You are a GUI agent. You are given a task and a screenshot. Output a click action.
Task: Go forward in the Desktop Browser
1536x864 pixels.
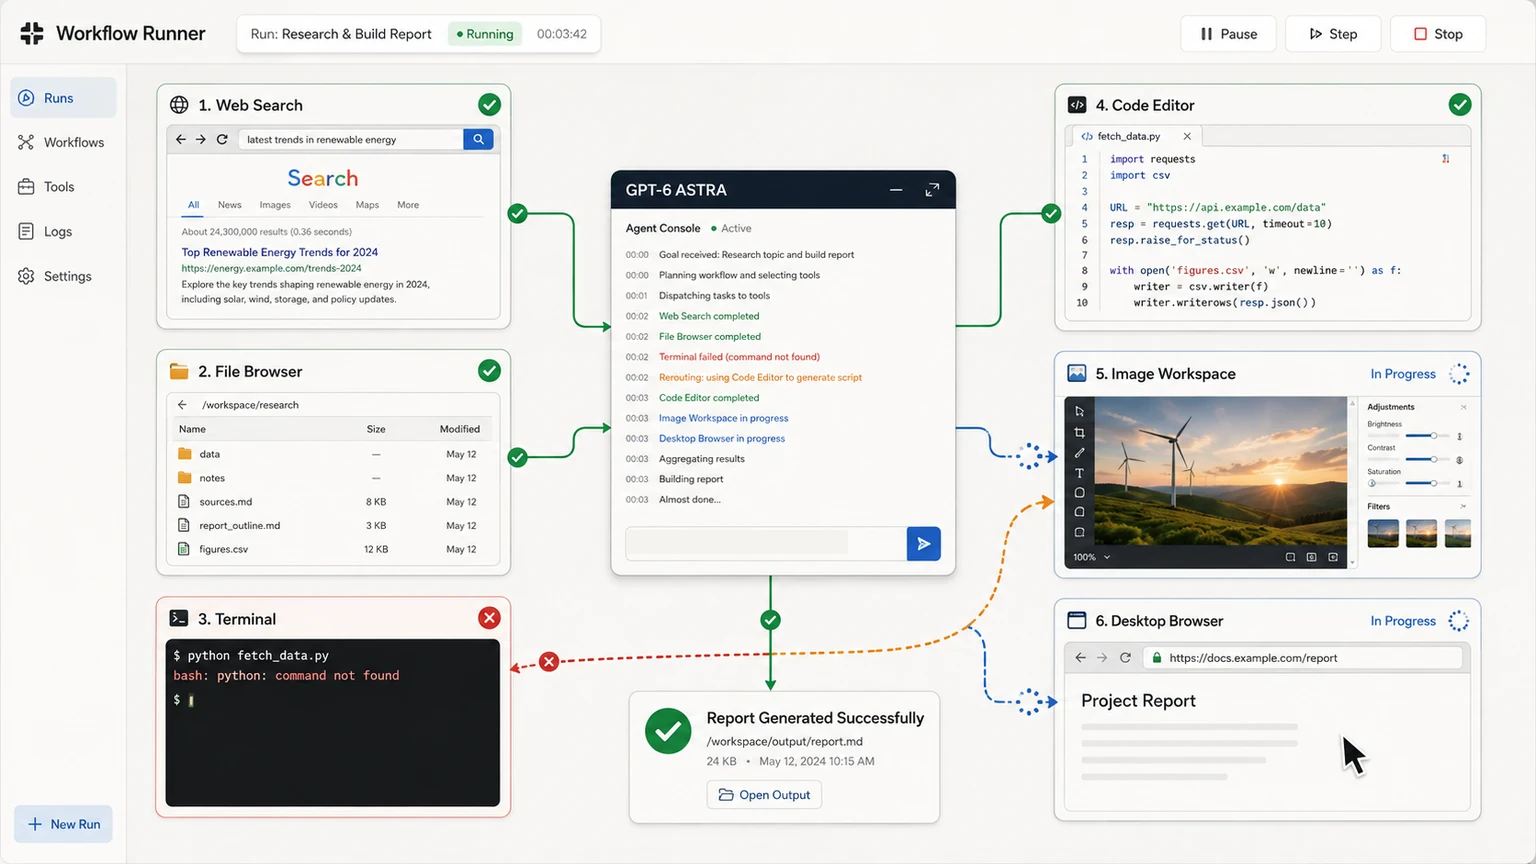pos(1102,658)
